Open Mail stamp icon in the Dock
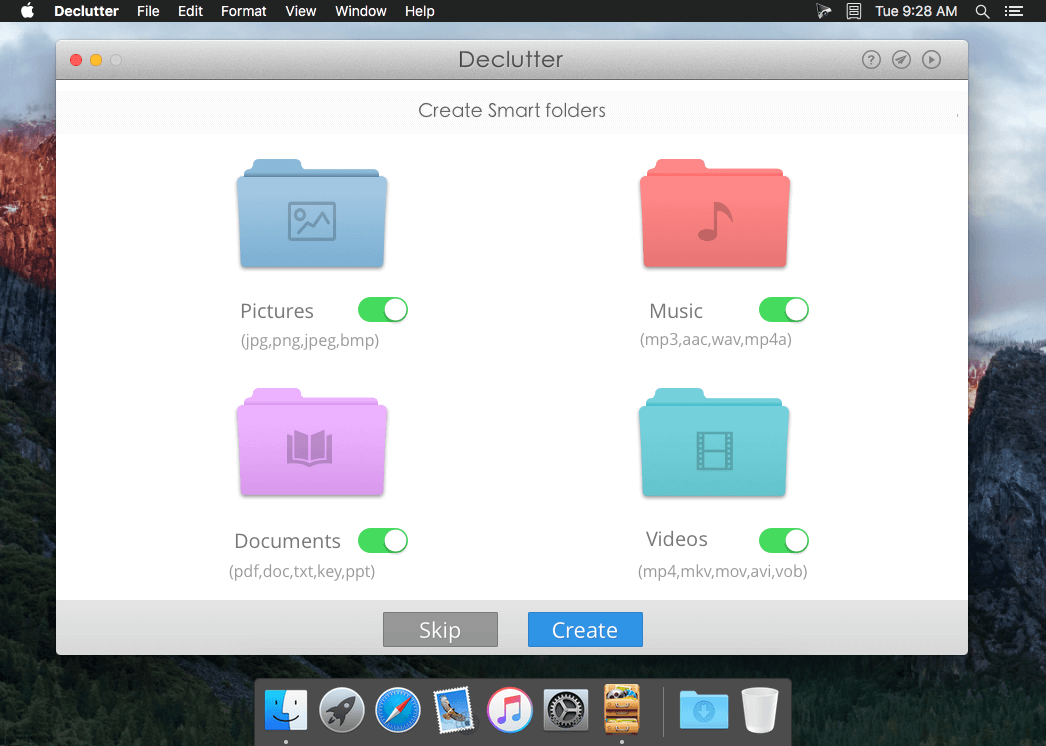Screen dimensions: 1046x746 coord(454,710)
